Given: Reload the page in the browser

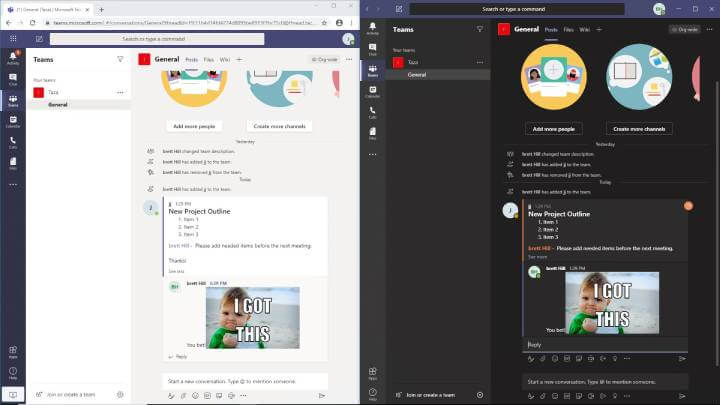Looking at the screenshot, I should click(33, 22).
